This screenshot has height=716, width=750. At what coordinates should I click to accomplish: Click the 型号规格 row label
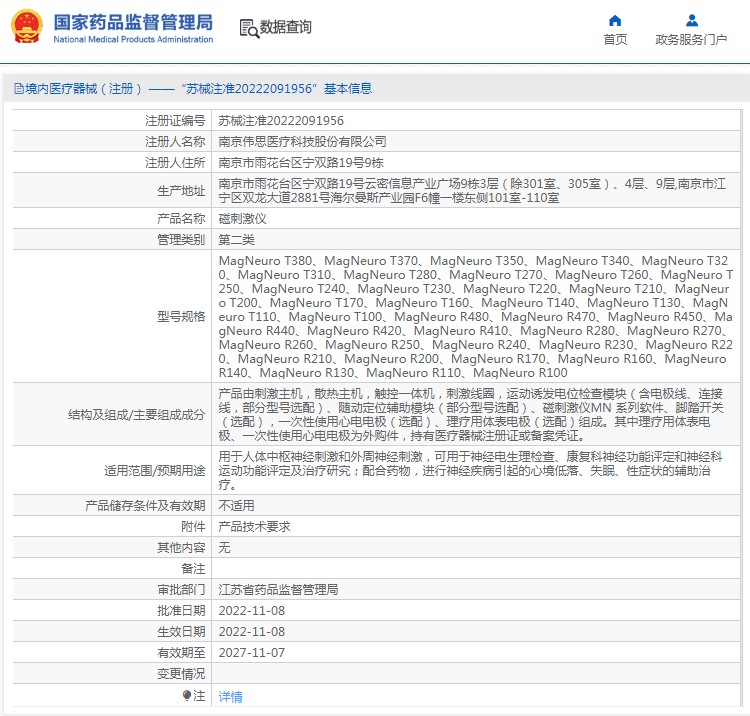[181, 317]
